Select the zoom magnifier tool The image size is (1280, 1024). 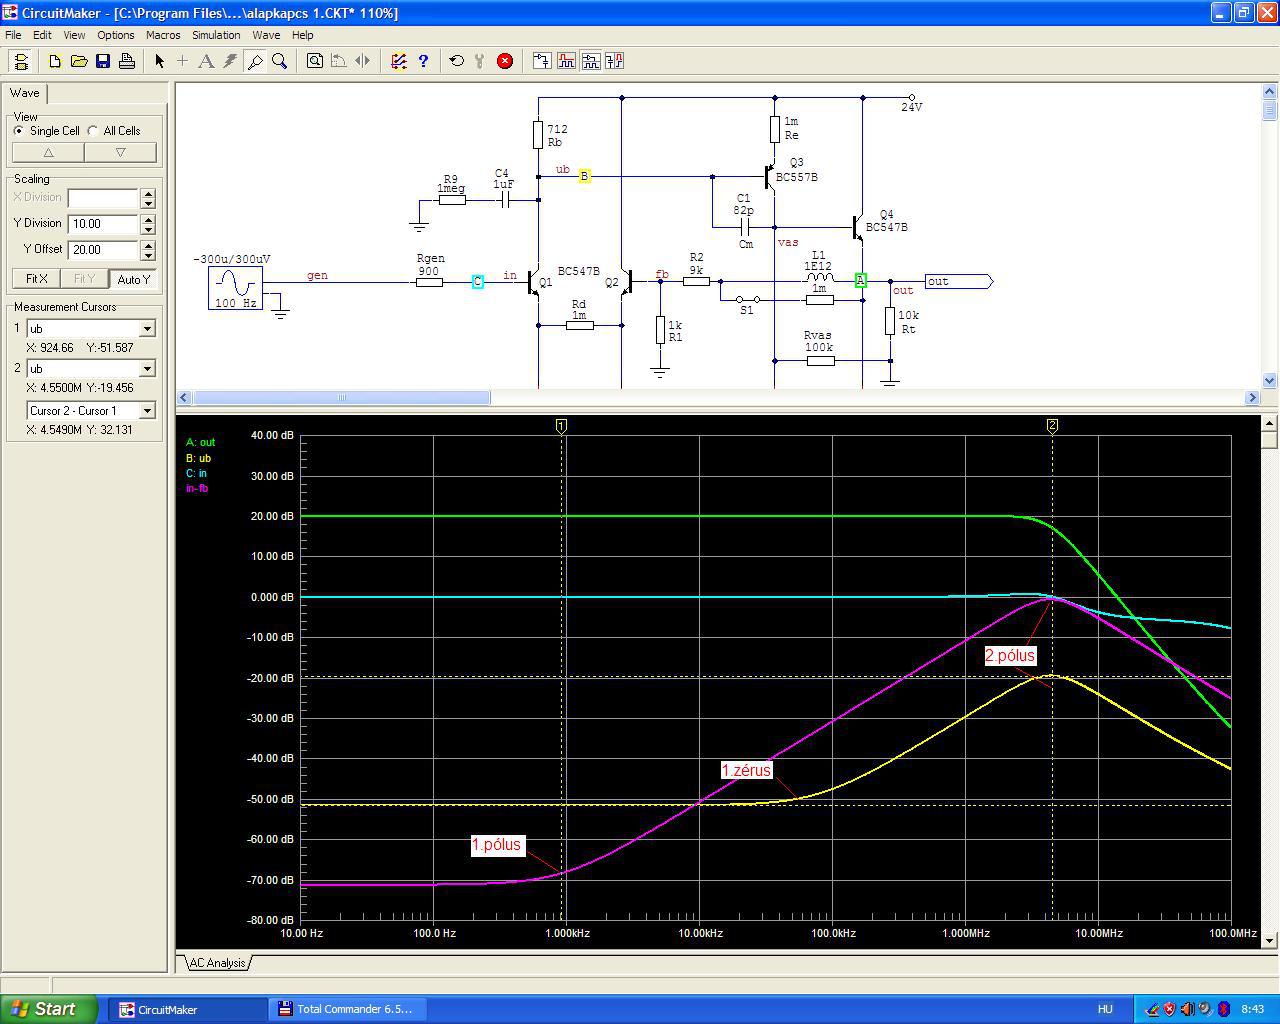coord(280,61)
